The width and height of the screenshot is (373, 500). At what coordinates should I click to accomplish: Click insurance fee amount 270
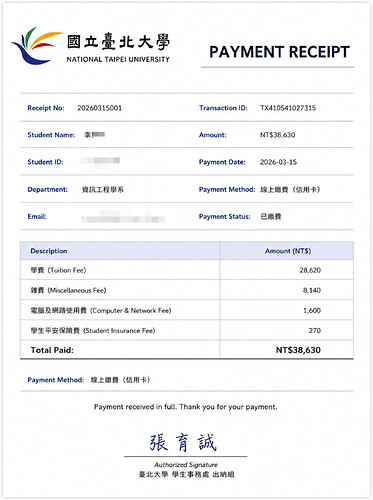315,331
